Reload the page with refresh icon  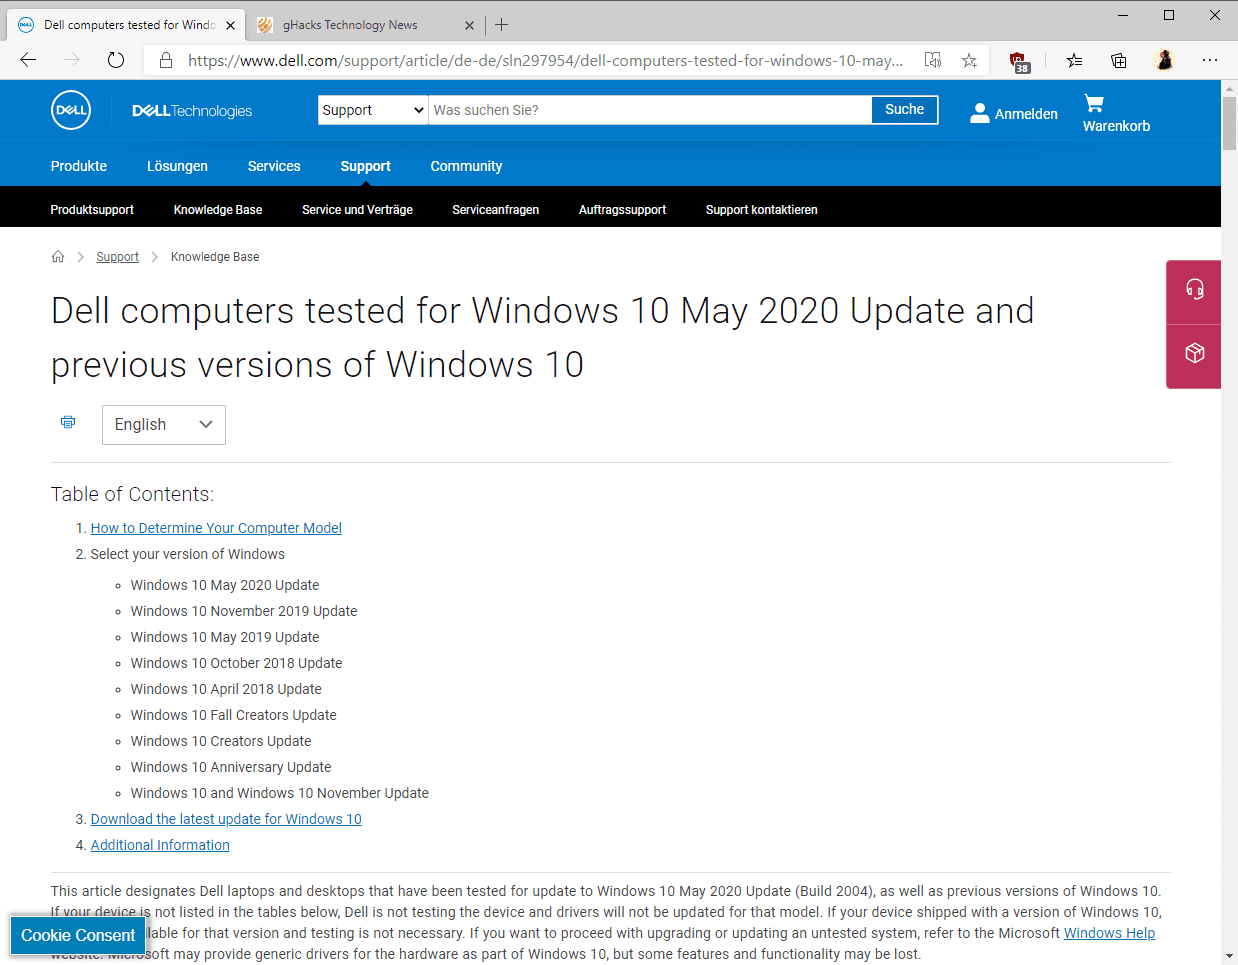[x=116, y=60]
